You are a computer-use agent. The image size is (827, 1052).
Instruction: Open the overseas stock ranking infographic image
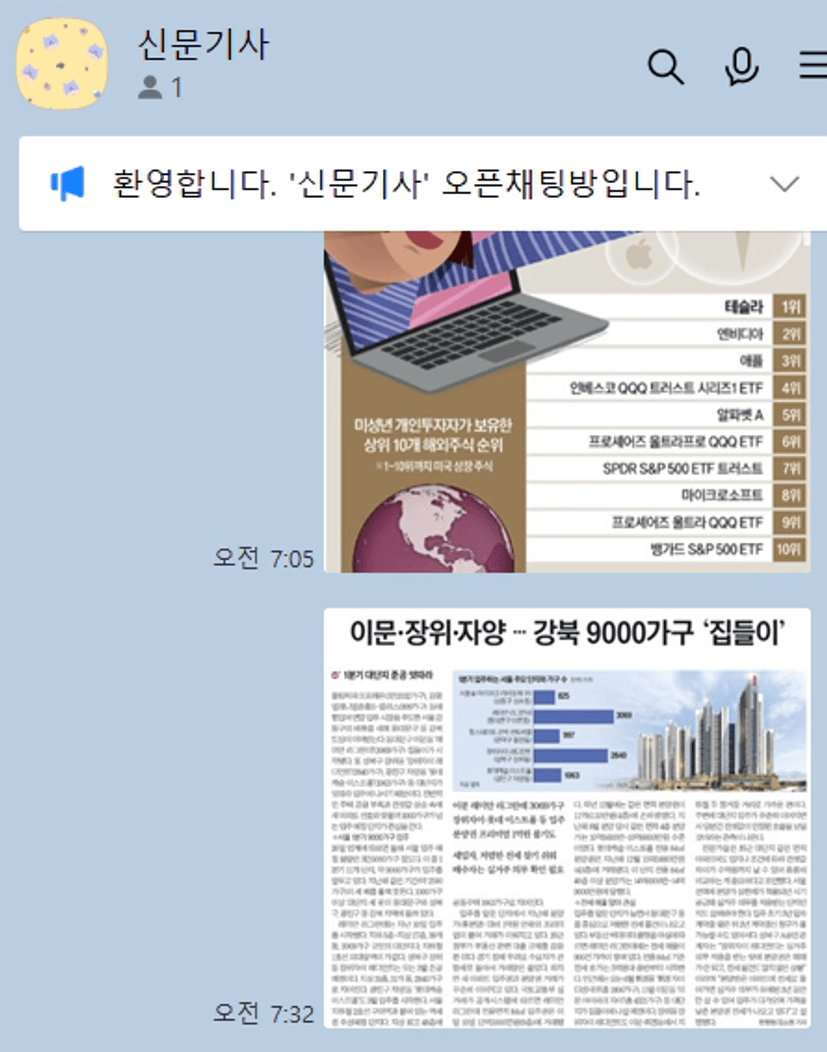tap(567, 401)
